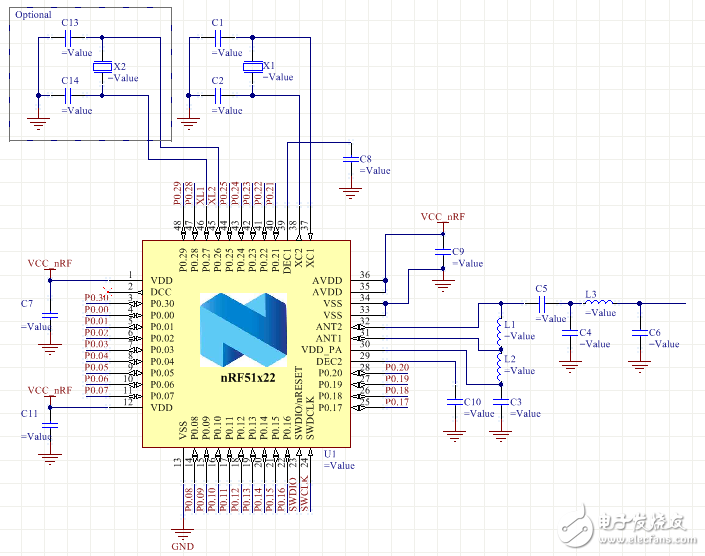This screenshot has width=705, height=556.
Task: Click the ground symbol under C9
Action: [x=443, y=285]
